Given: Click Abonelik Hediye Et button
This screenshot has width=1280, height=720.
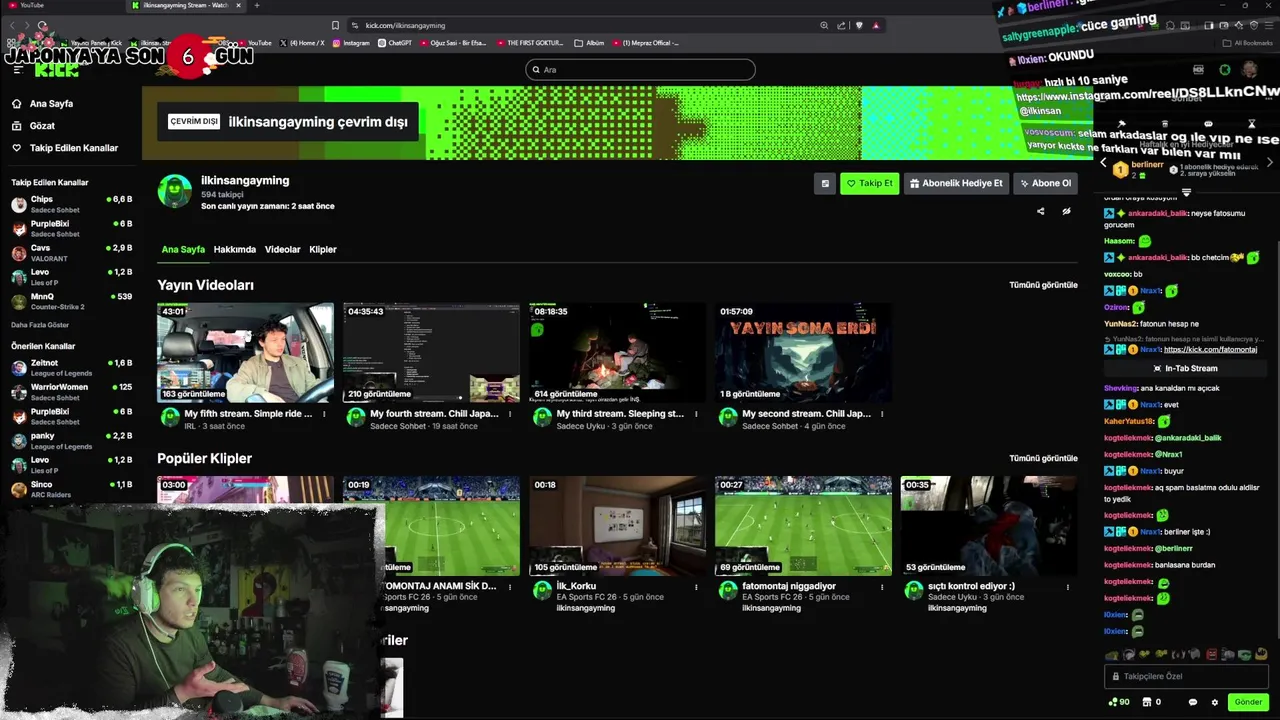Looking at the screenshot, I should [x=956, y=183].
